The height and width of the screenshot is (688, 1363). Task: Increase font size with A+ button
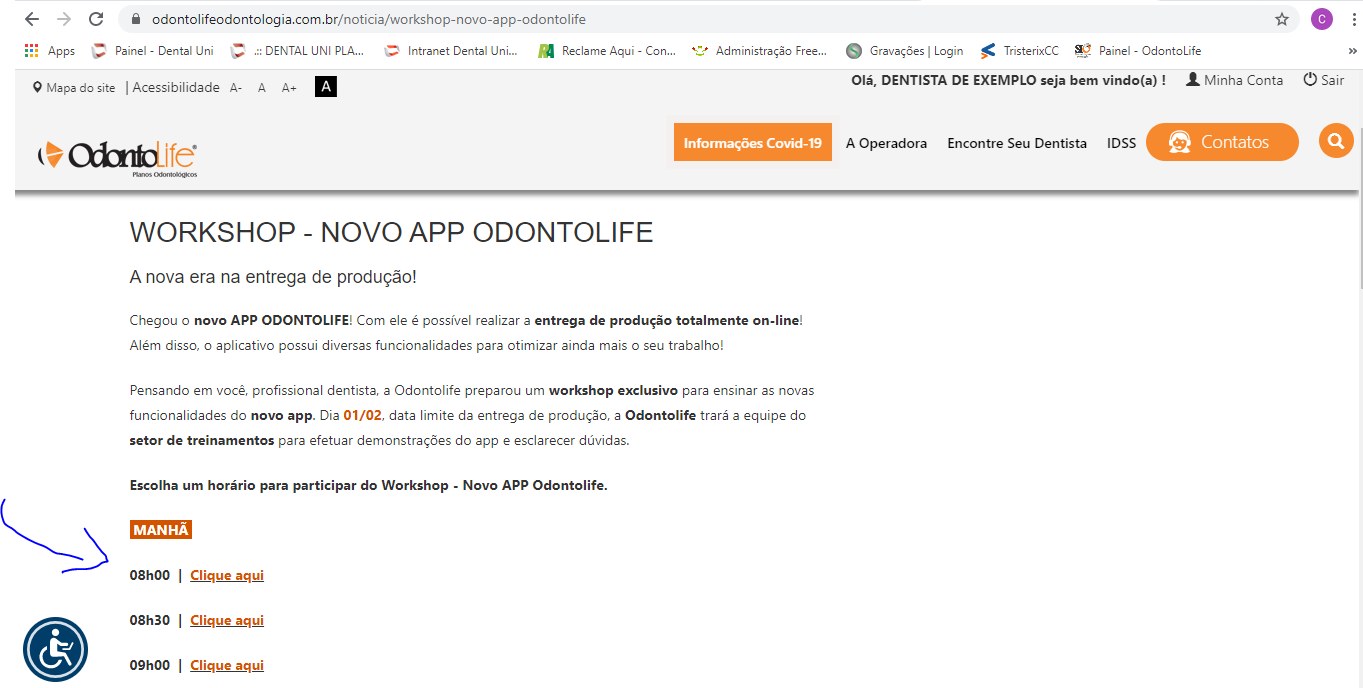(x=289, y=88)
